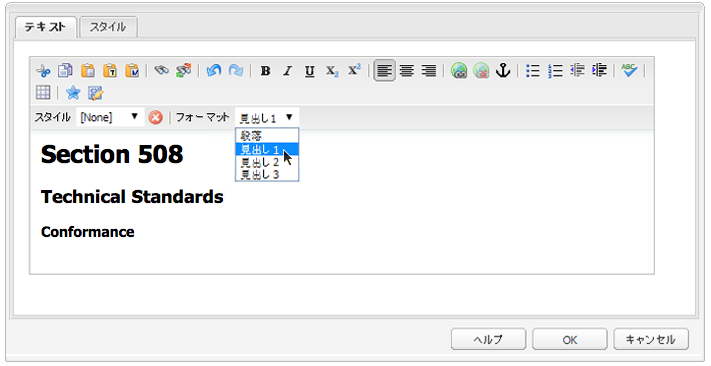Viewport: 711px width, 366px height.
Task: Insert a table with the grid icon
Action: pyautogui.click(x=43, y=93)
